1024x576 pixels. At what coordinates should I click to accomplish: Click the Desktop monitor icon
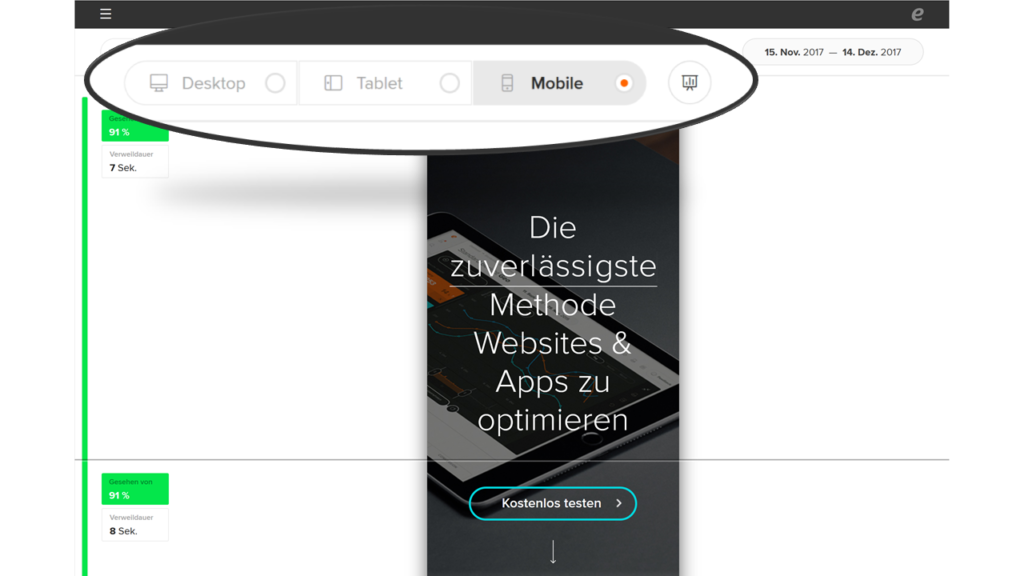[159, 83]
